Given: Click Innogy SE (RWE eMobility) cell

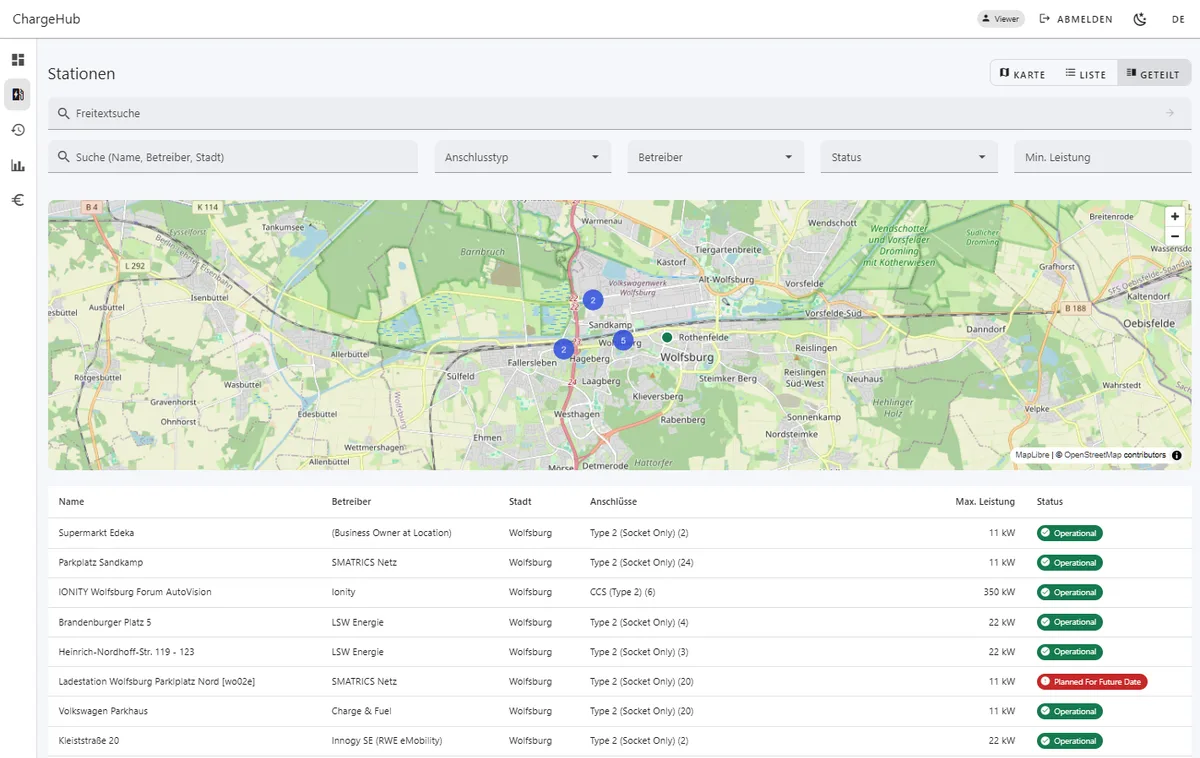Looking at the screenshot, I should click(387, 741).
